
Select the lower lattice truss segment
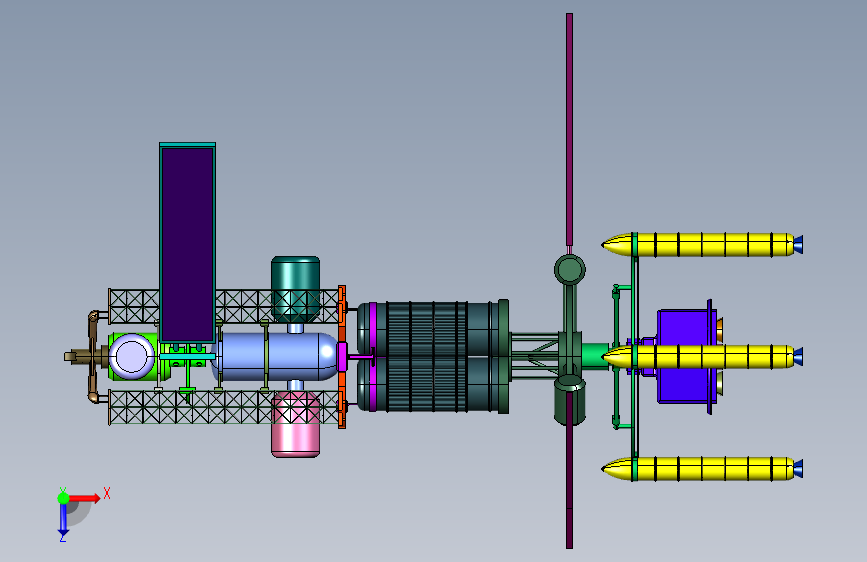[x=224, y=407]
